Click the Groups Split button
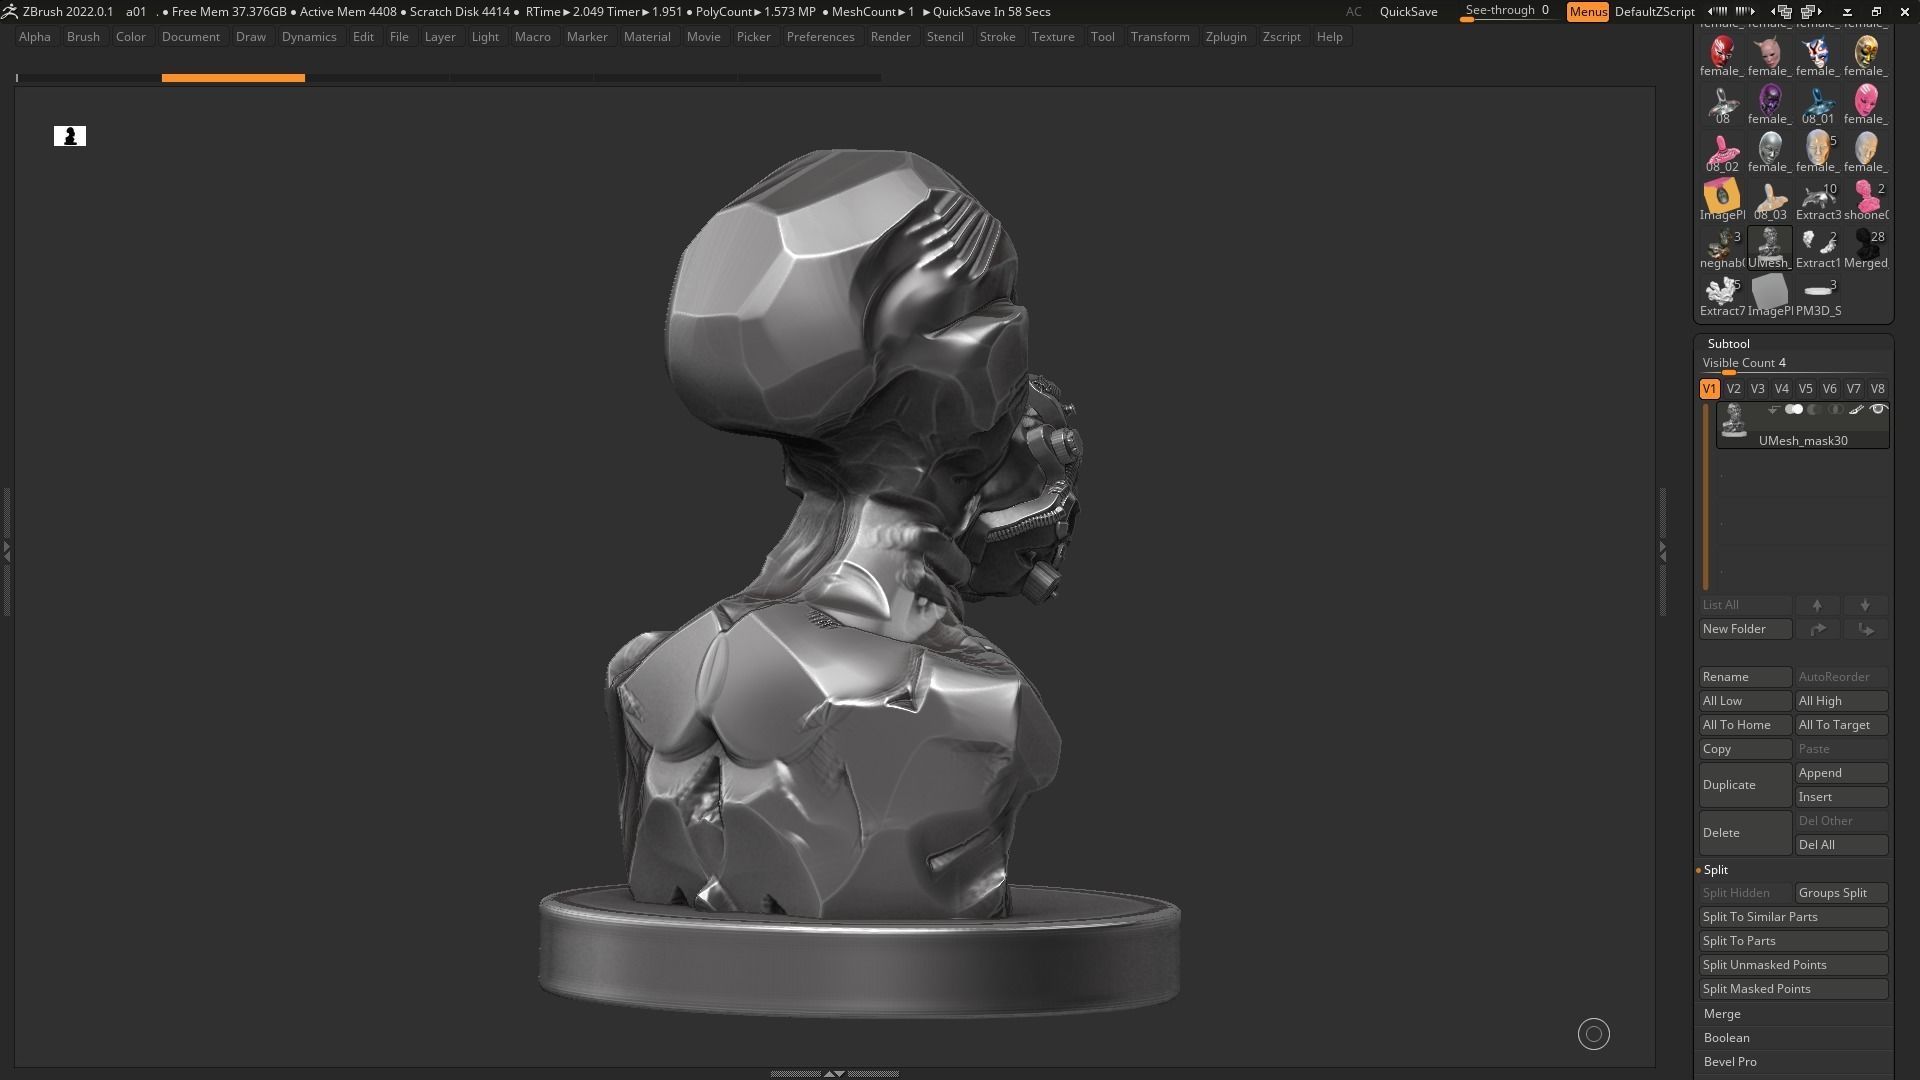Viewport: 1920px width, 1080px height. pos(1842,893)
